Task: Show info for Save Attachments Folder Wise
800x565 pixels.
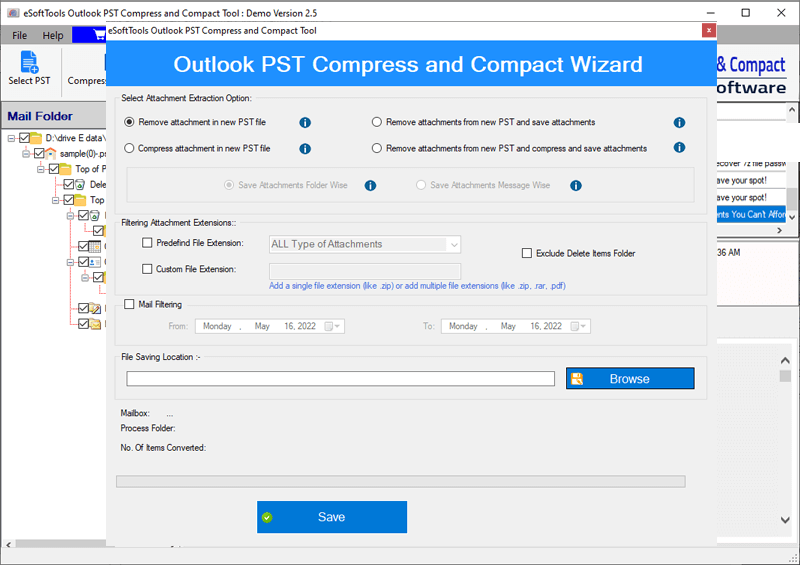Action: 370,185
